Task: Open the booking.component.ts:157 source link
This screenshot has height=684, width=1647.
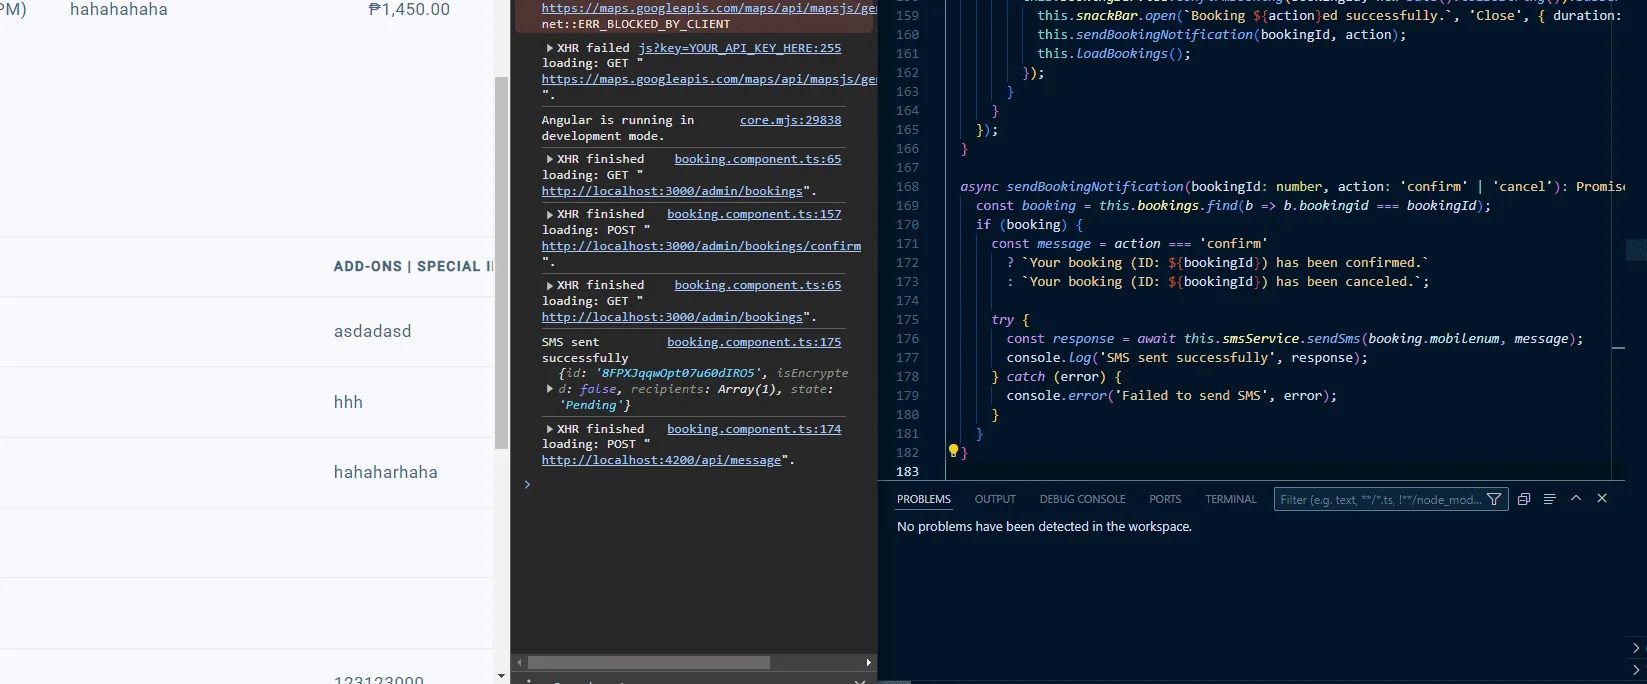Action: (754, 214)
